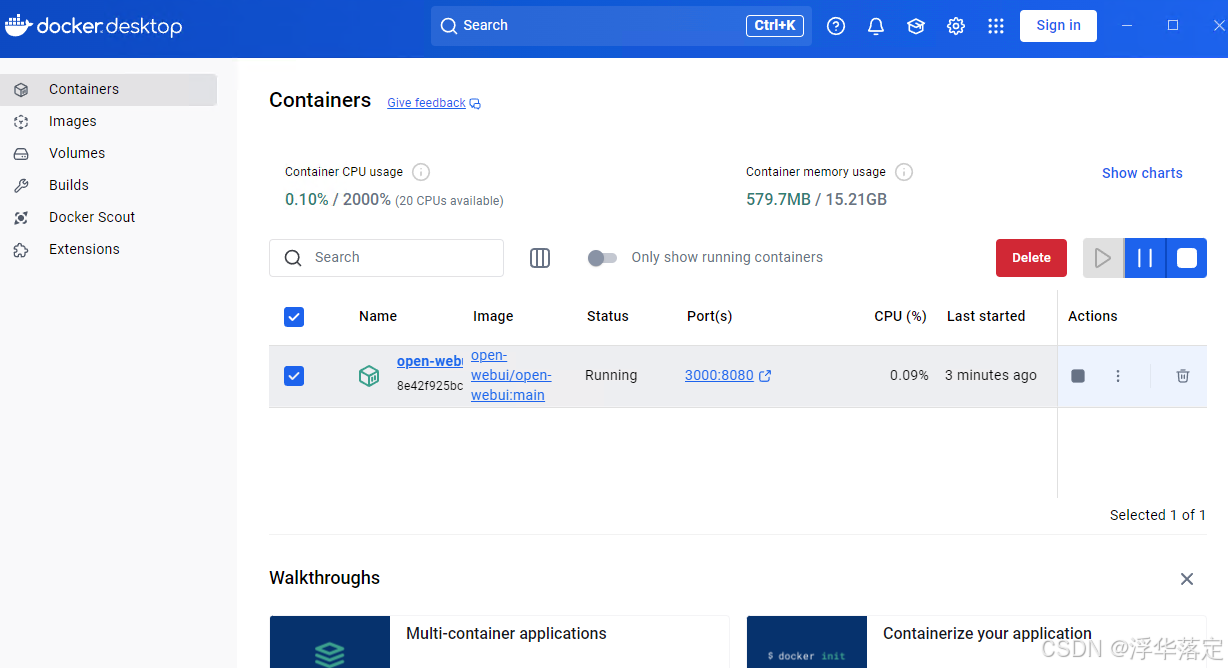The height and width of the screenshot is (668, 1228).
Task: Open the open-webui/open-webui:main image link
Action: 511,376
